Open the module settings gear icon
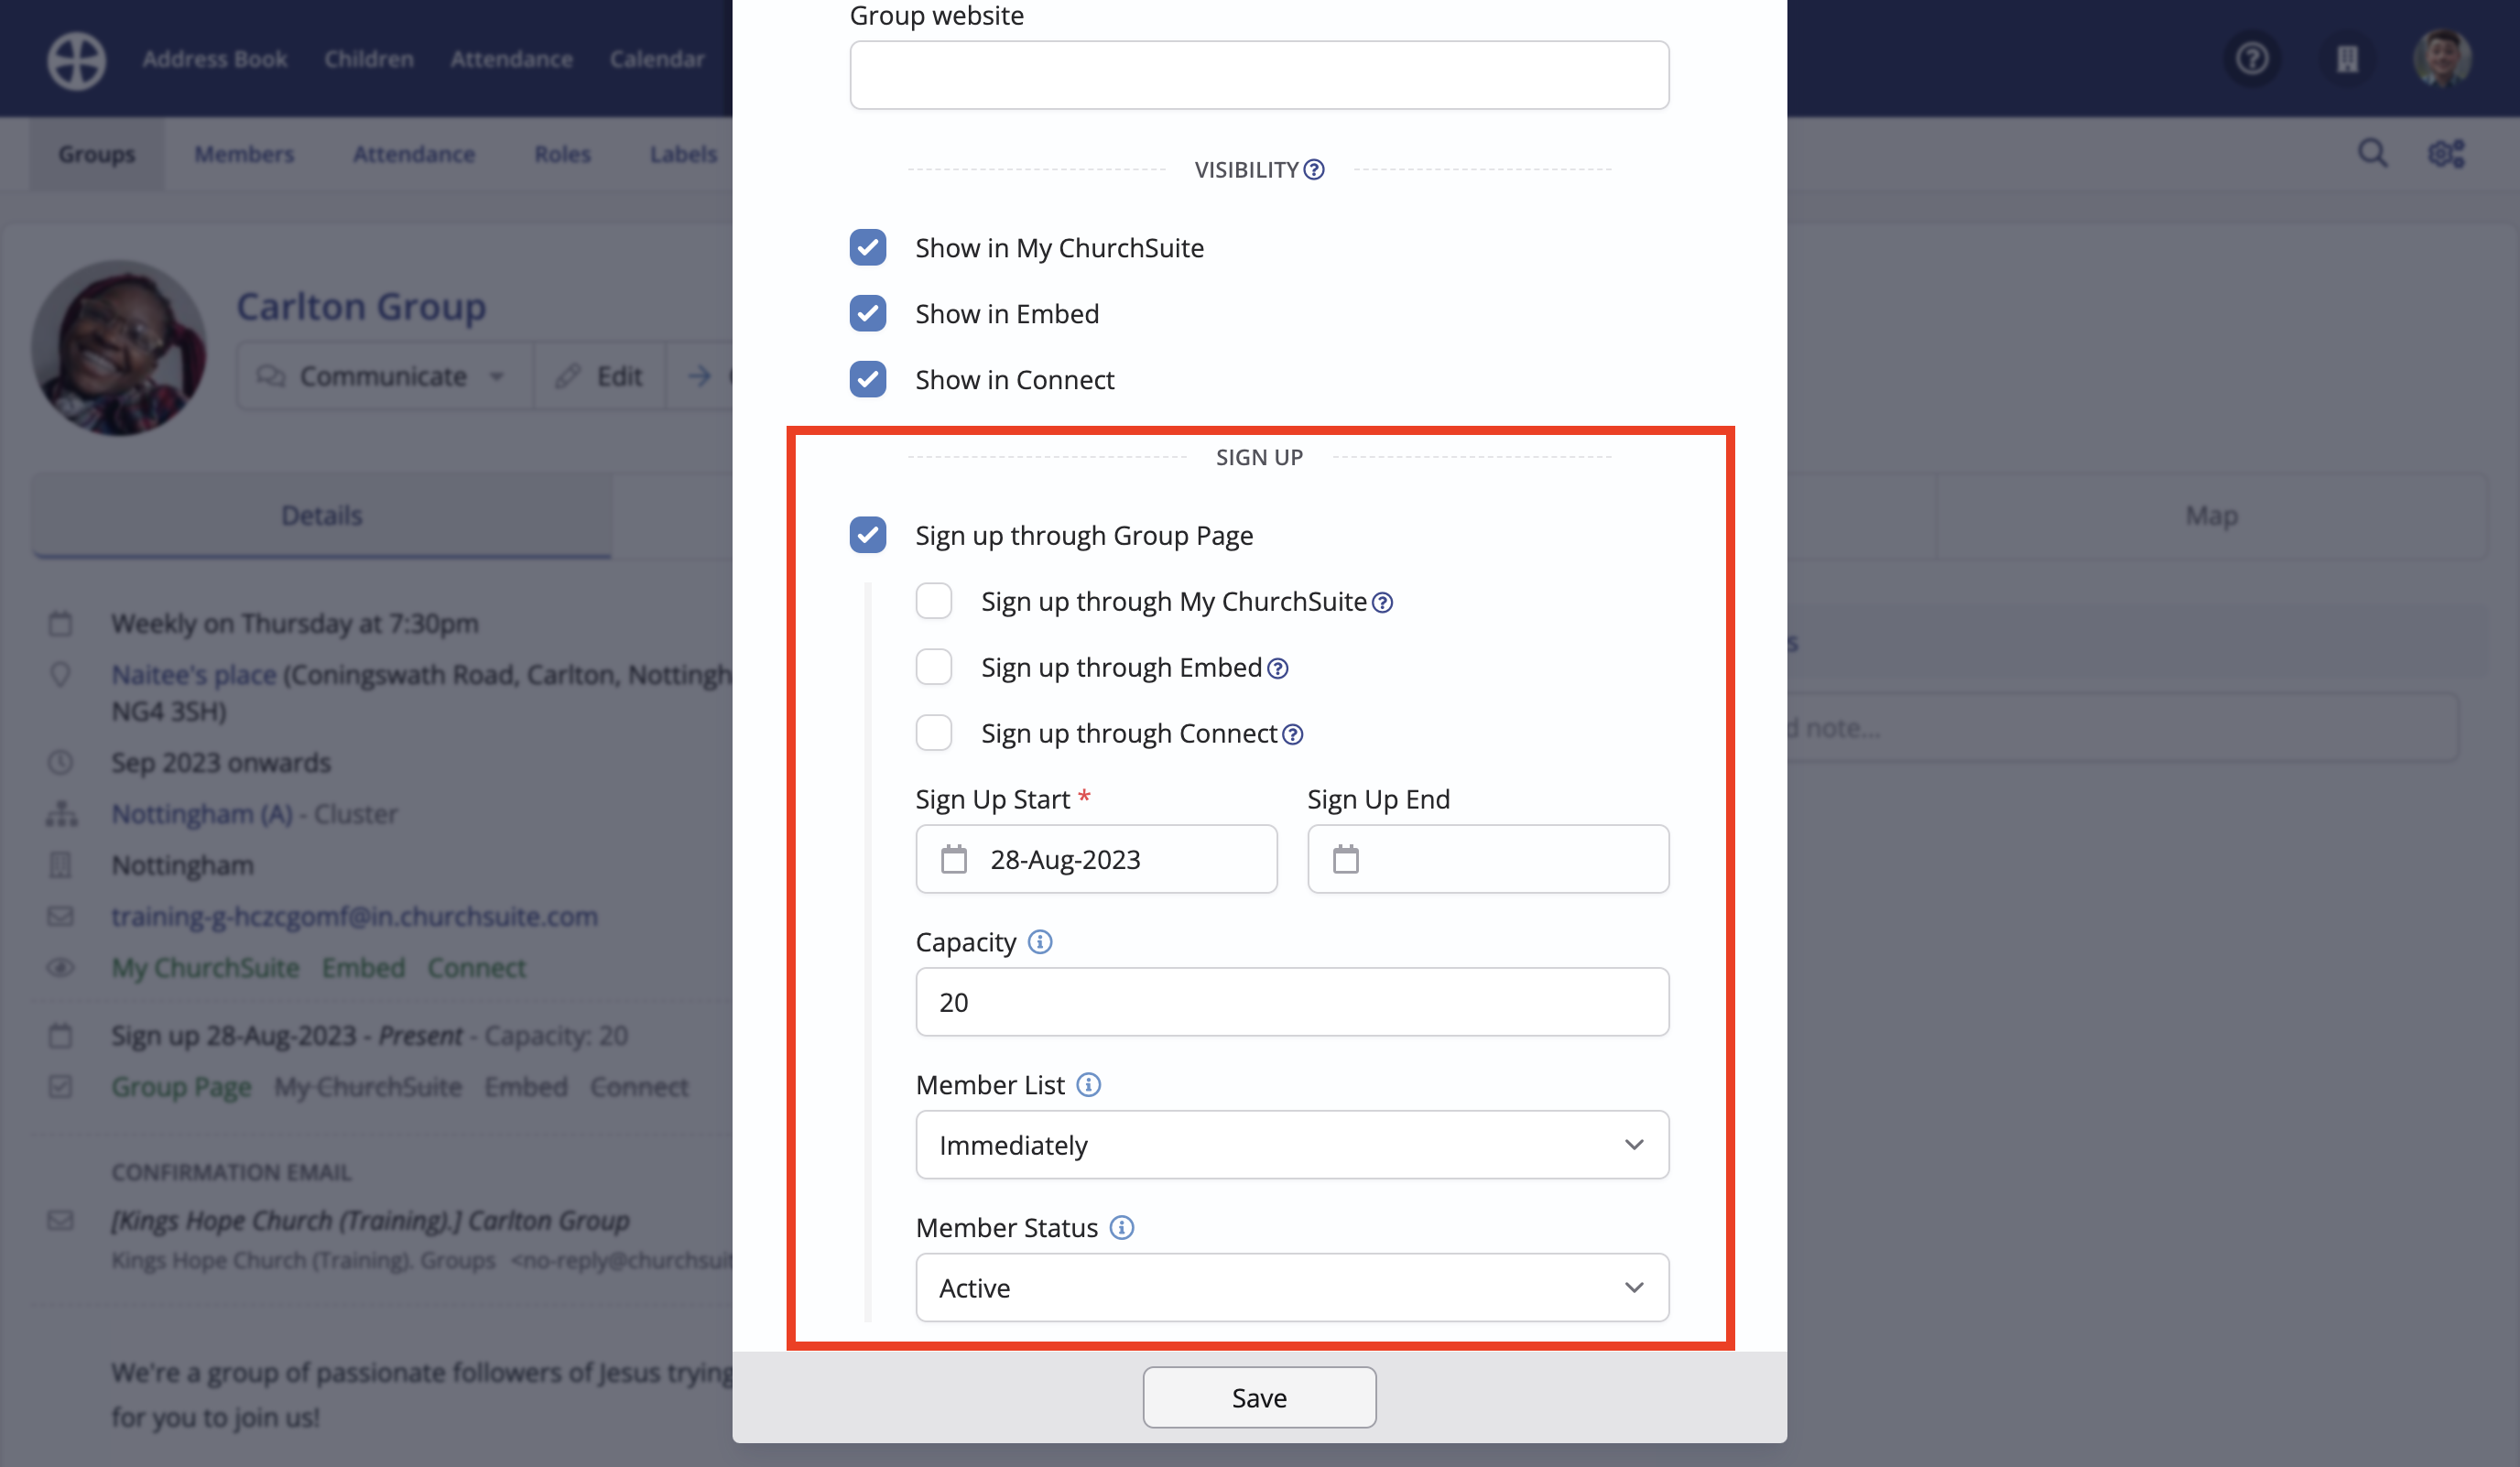The height and width of the screenshot is (1467, 2520). click(2447, 154)
